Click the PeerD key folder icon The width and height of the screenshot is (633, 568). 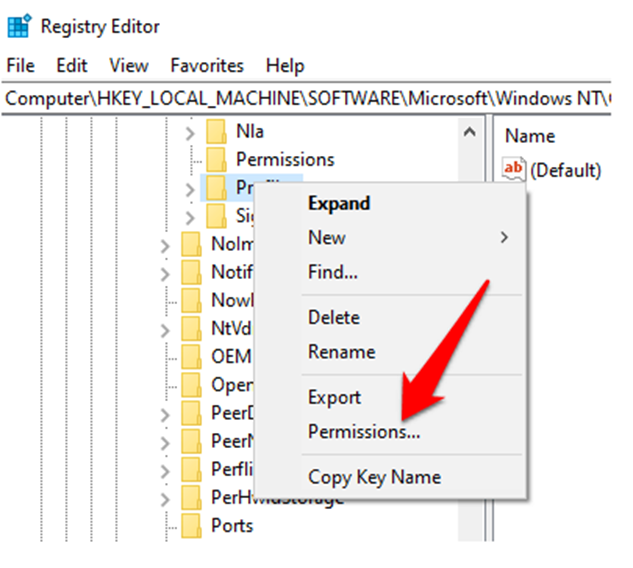(x=191, y=413)
